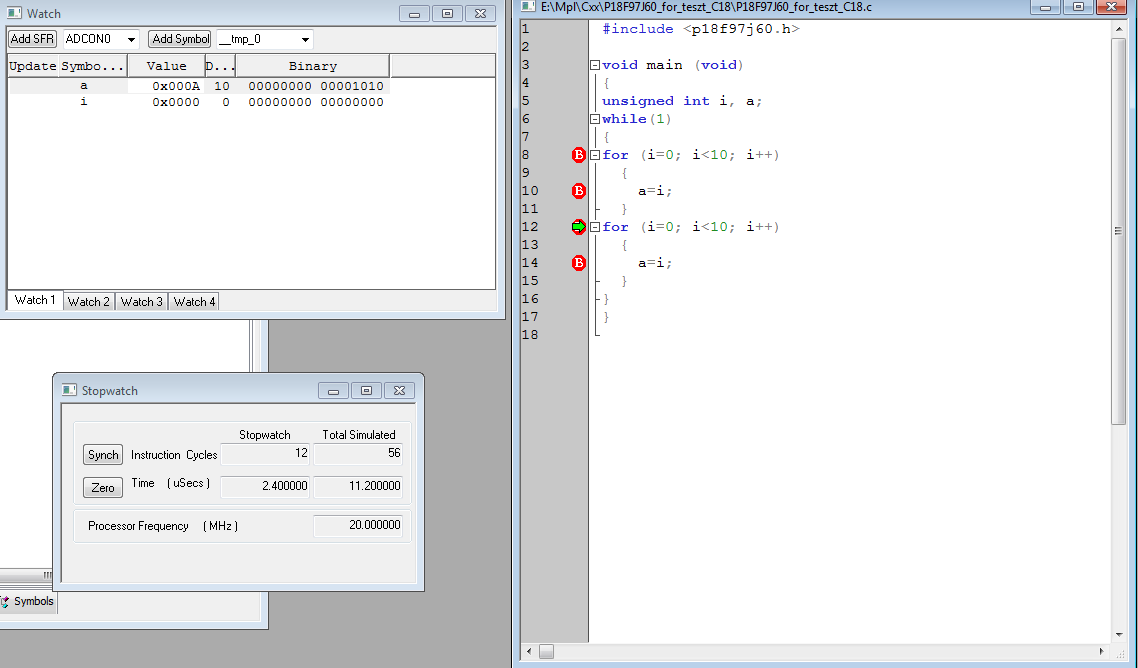
Task: Click the Add SFR button
Action: tap(33, 38)
